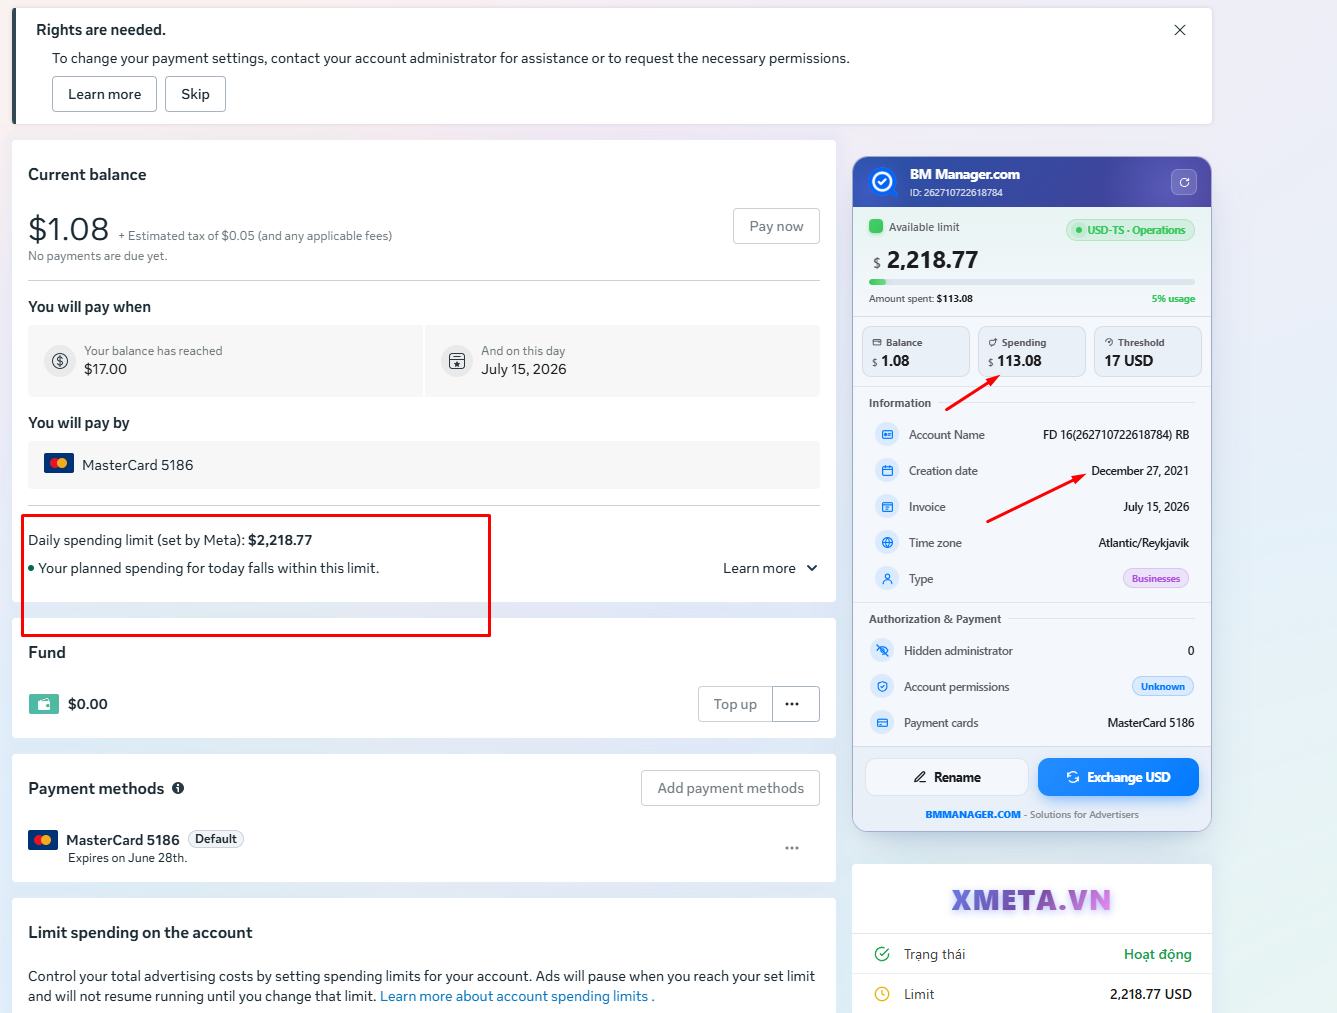The width and height of the screenshot is (1337, 1013).
Task: Click the Account permissions shield icon
Action: (882, 687)
